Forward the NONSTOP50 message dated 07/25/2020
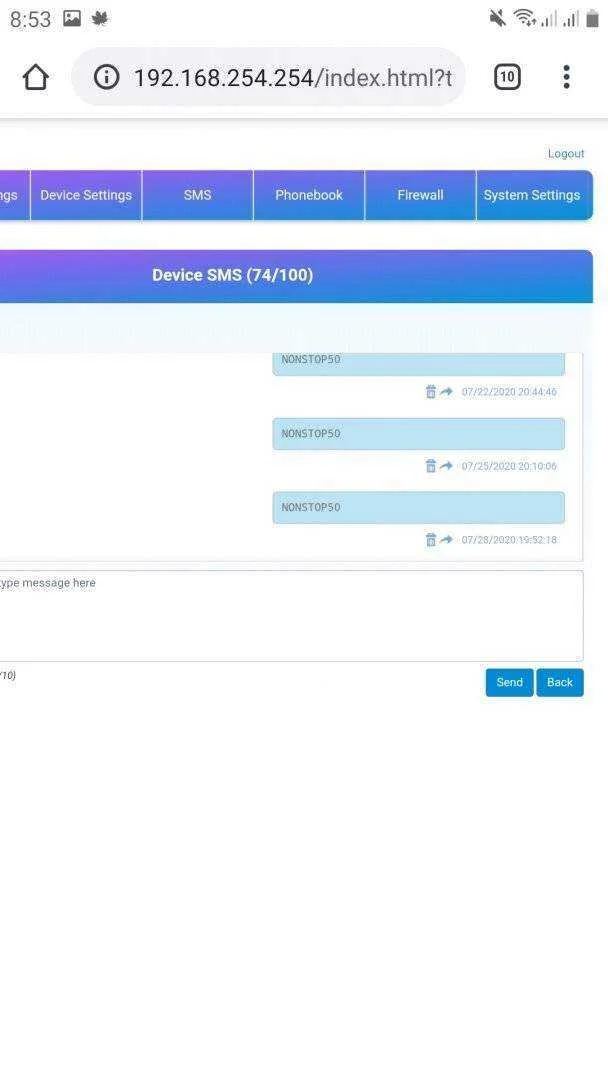 [x=446, y=466]
